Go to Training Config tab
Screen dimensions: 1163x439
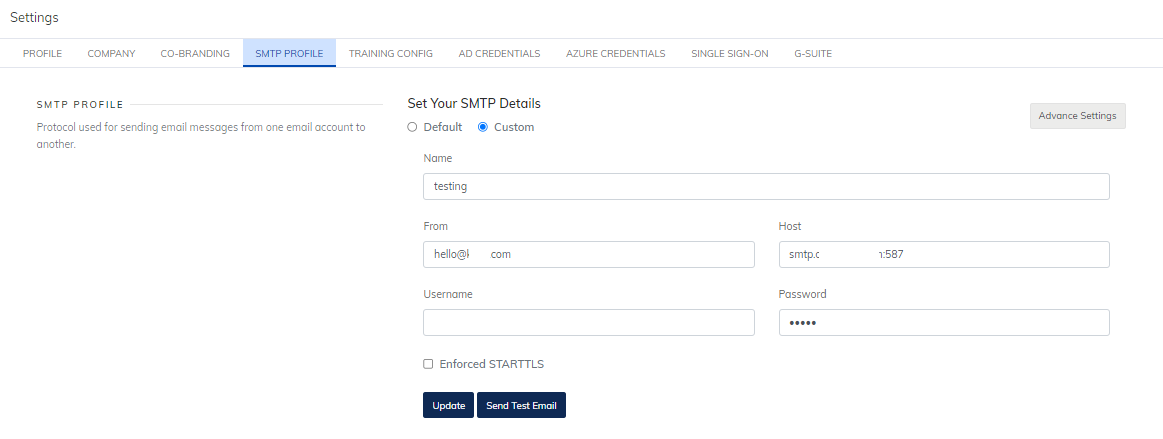[391, 53]
